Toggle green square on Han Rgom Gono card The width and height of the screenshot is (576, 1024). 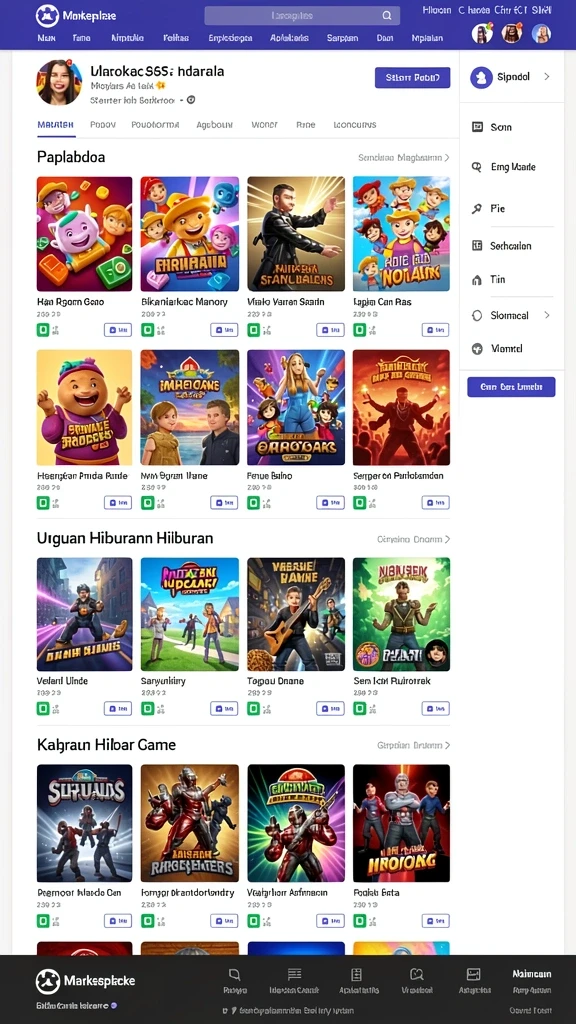click(42, 330)
